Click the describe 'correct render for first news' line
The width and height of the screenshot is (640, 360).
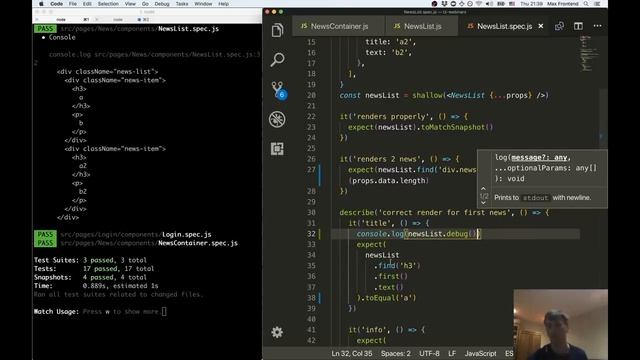click(x=444, y=213)
